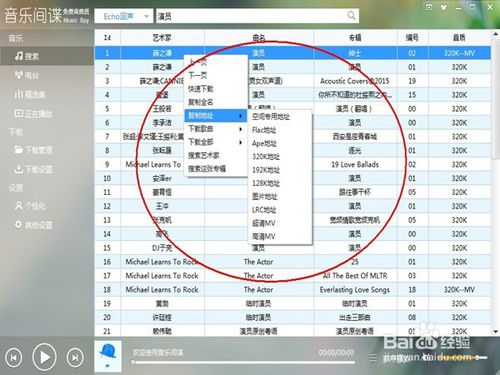
Task: Select 320K地址 from the submenu
Action: pos(280,156)
